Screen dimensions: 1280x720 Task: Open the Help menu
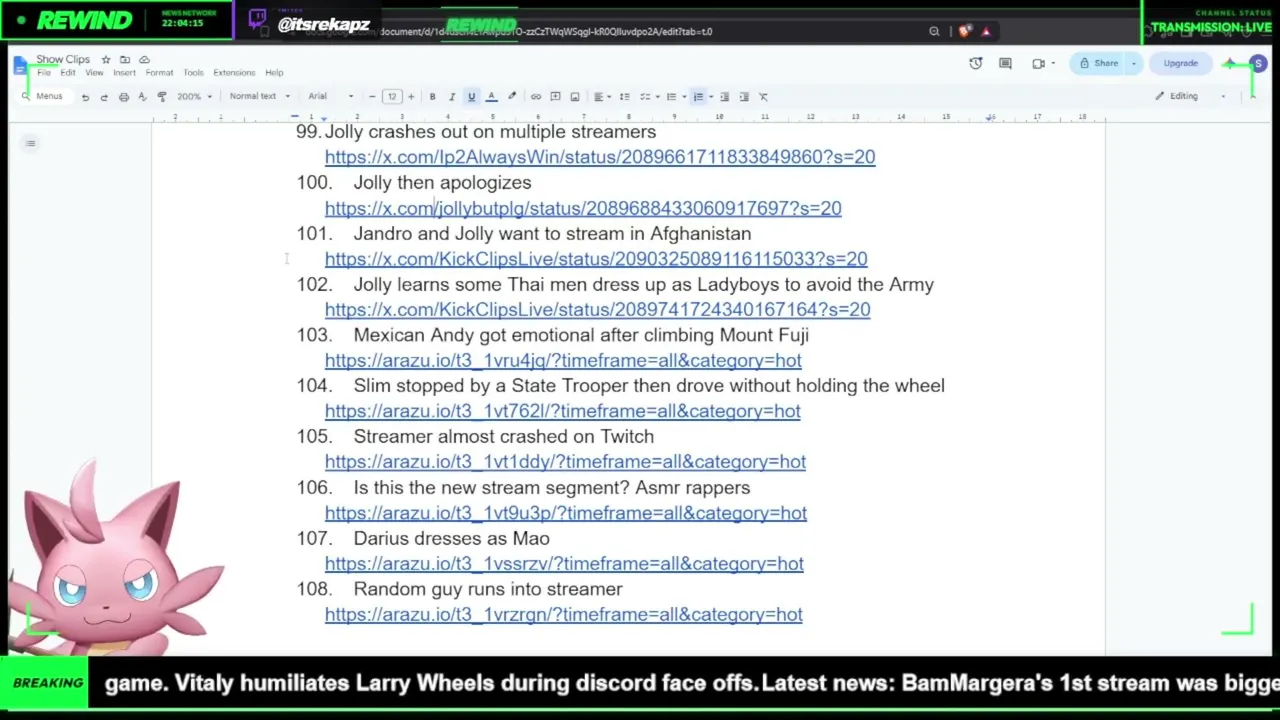click(x=274, y=73)
